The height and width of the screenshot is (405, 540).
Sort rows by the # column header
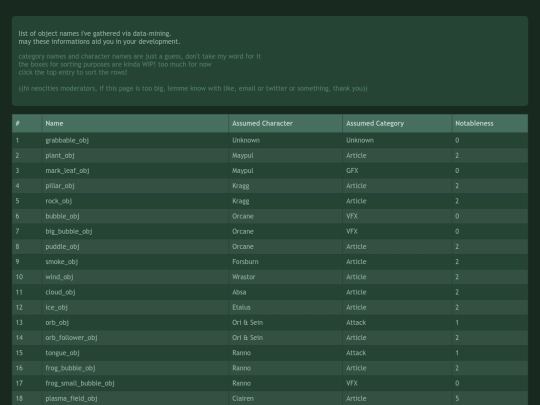coord(27,123)
